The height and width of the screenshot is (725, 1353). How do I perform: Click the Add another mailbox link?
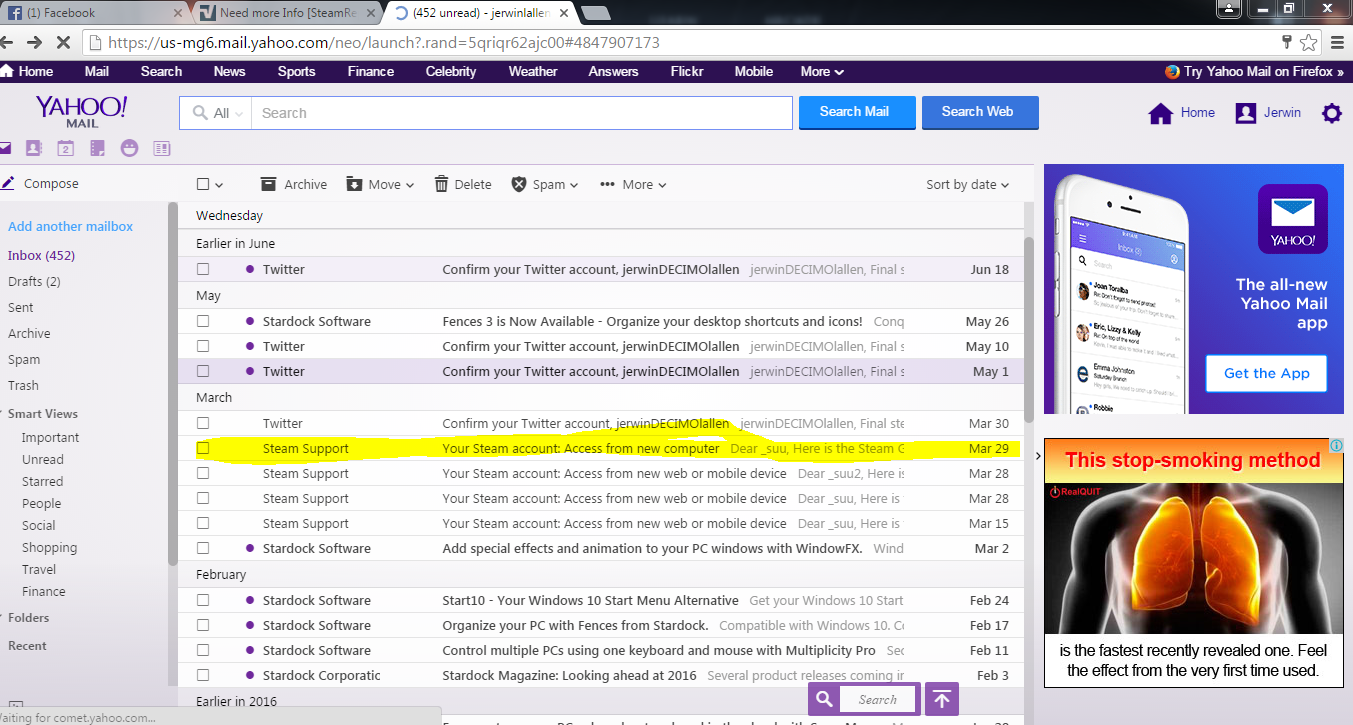[x=70, y=226]
